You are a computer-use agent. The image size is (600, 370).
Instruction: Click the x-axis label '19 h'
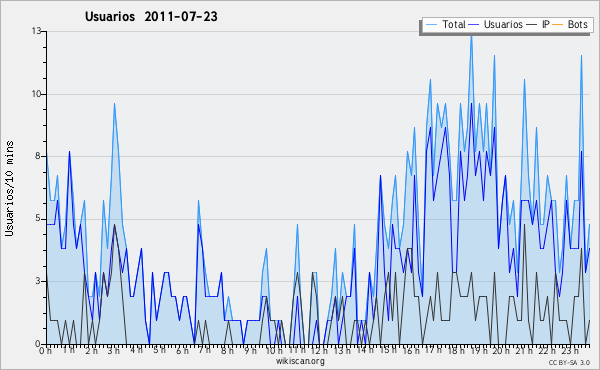479,350
